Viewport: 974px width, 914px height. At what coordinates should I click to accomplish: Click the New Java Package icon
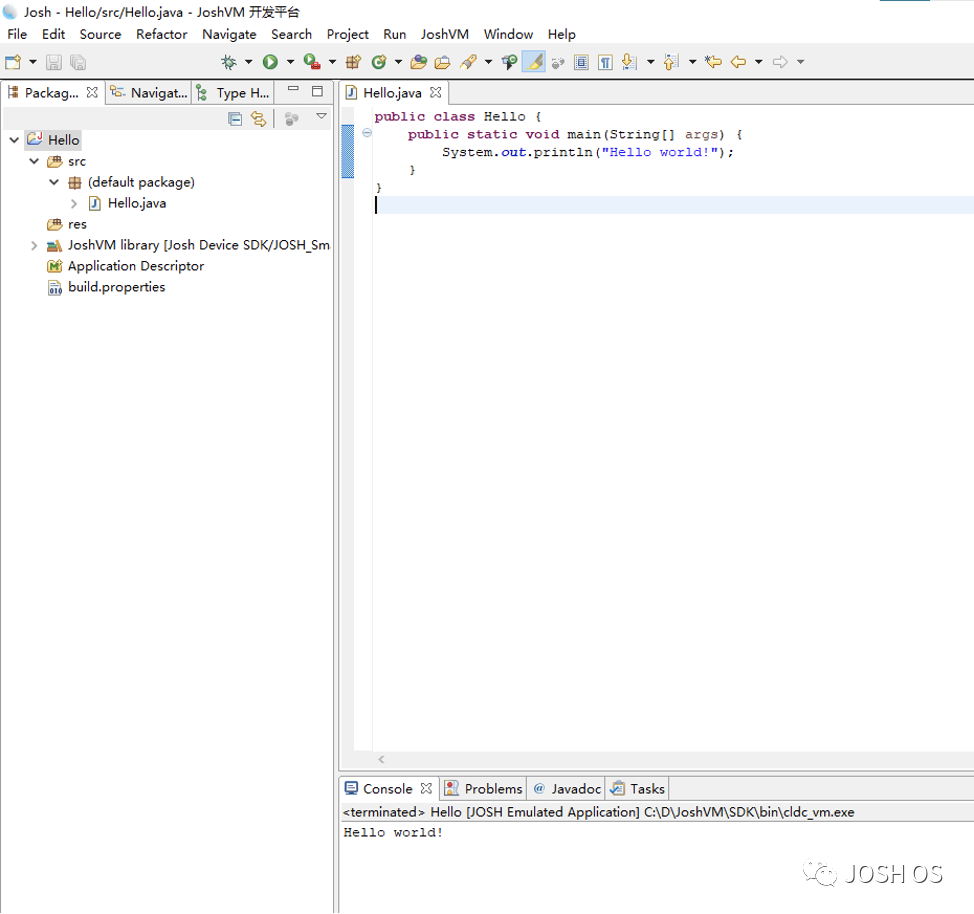click(353, 62)
